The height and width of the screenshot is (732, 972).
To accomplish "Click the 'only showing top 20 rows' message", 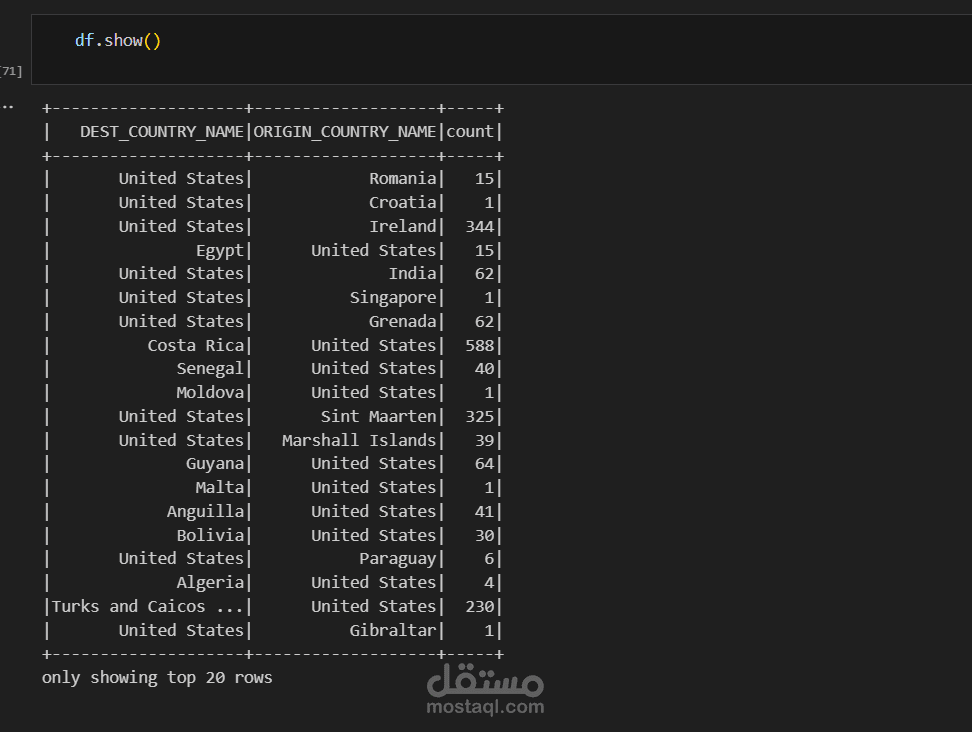I will click(x=155, y=677).
